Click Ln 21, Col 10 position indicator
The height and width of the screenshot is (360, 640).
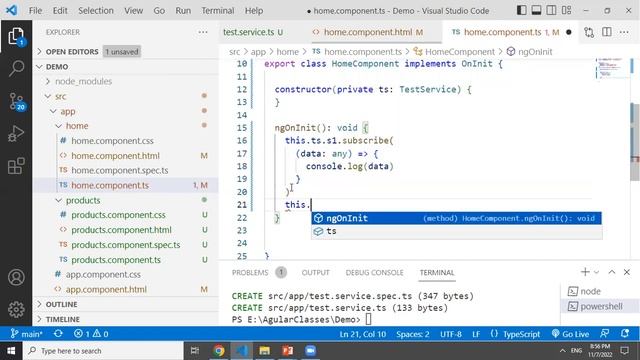[x=362, y=334]
